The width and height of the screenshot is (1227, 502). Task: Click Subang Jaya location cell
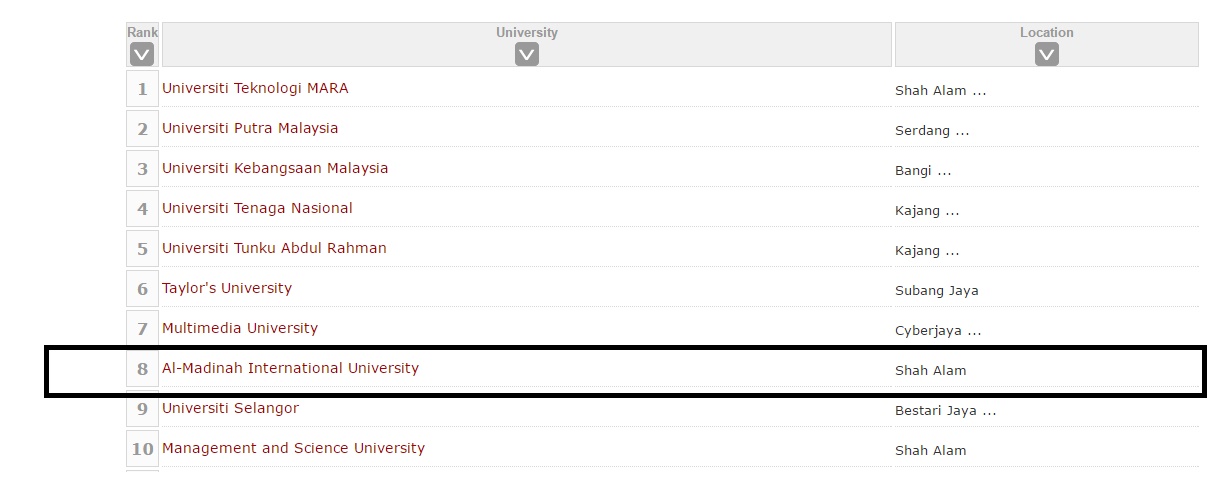pos(937,291)
